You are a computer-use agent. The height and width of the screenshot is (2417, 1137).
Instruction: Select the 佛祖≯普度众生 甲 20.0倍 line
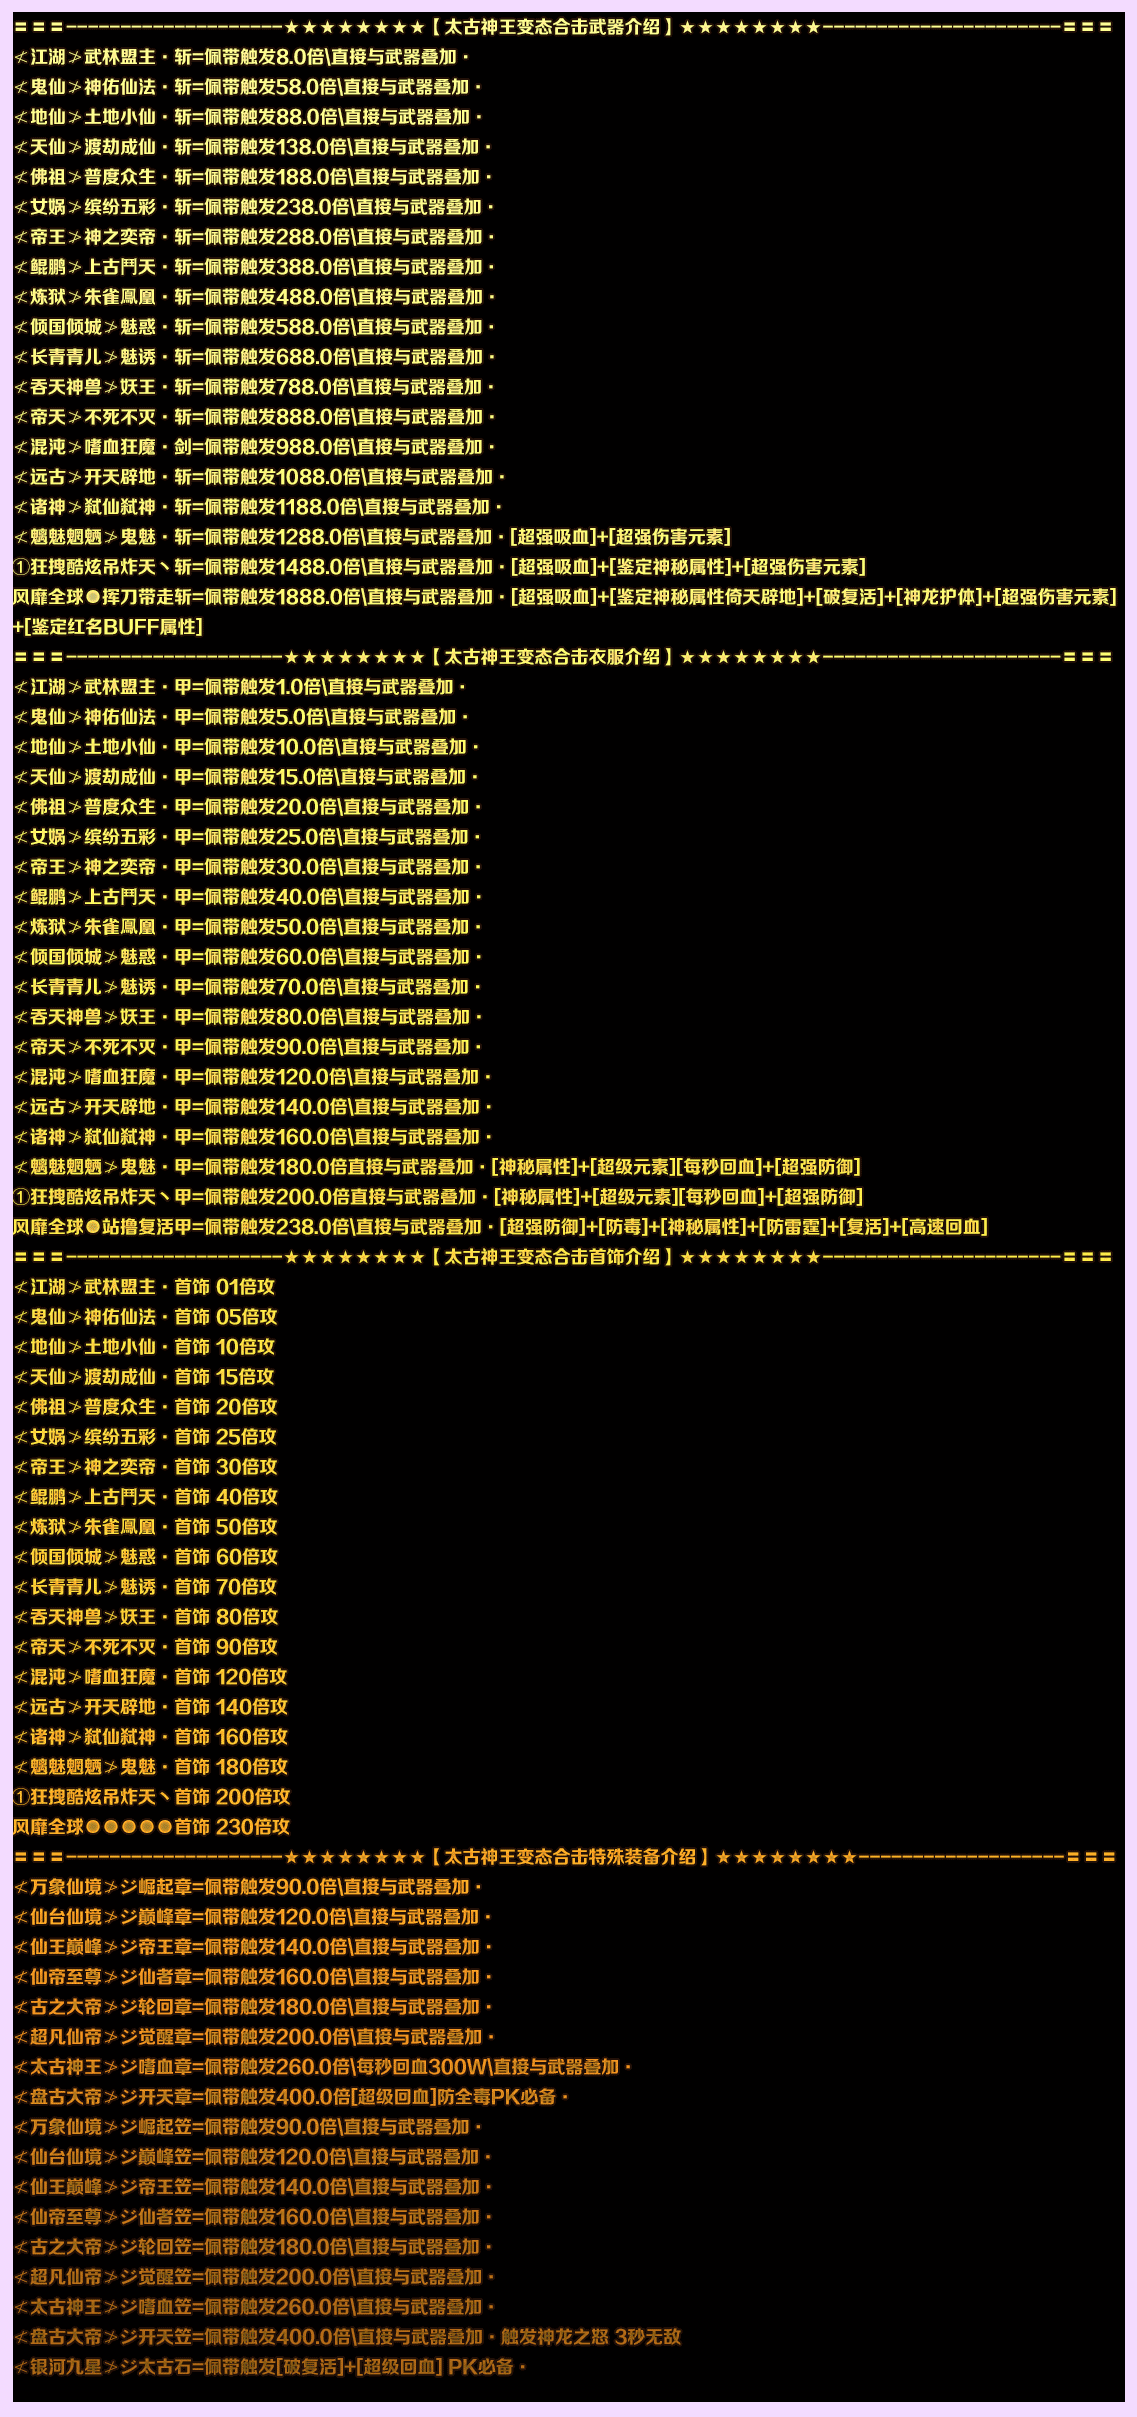[x=247, y=807]
